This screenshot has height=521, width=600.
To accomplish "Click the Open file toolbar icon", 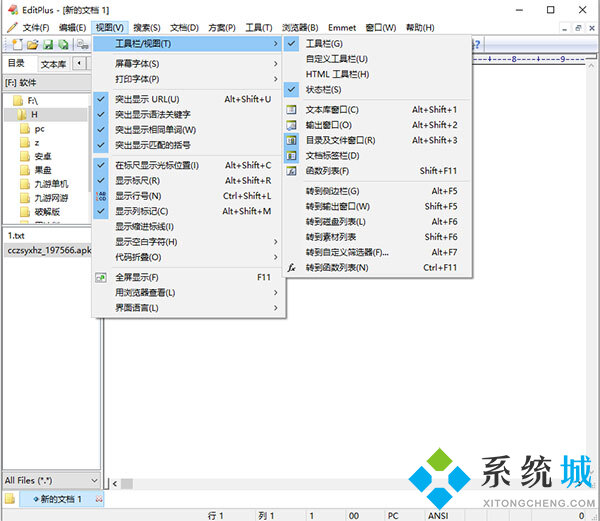I will [33, 45].
